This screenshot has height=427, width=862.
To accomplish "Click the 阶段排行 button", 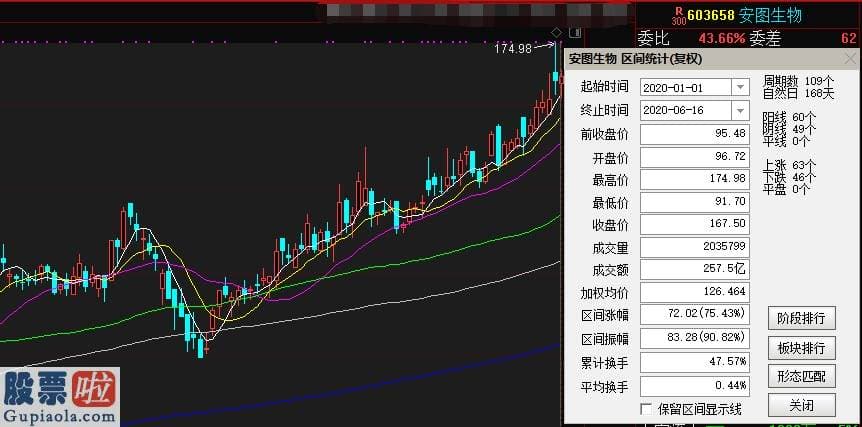I will tap(802, 318).
